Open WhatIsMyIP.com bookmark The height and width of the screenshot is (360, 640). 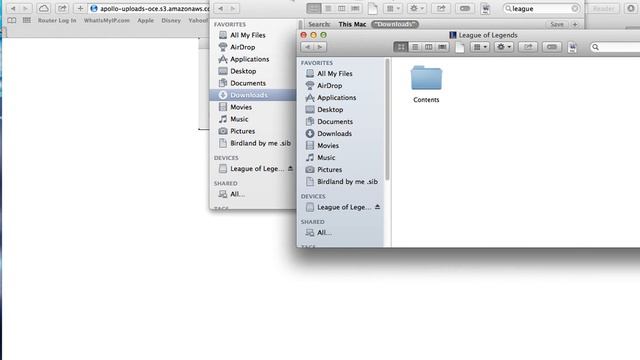pos(107,20)
